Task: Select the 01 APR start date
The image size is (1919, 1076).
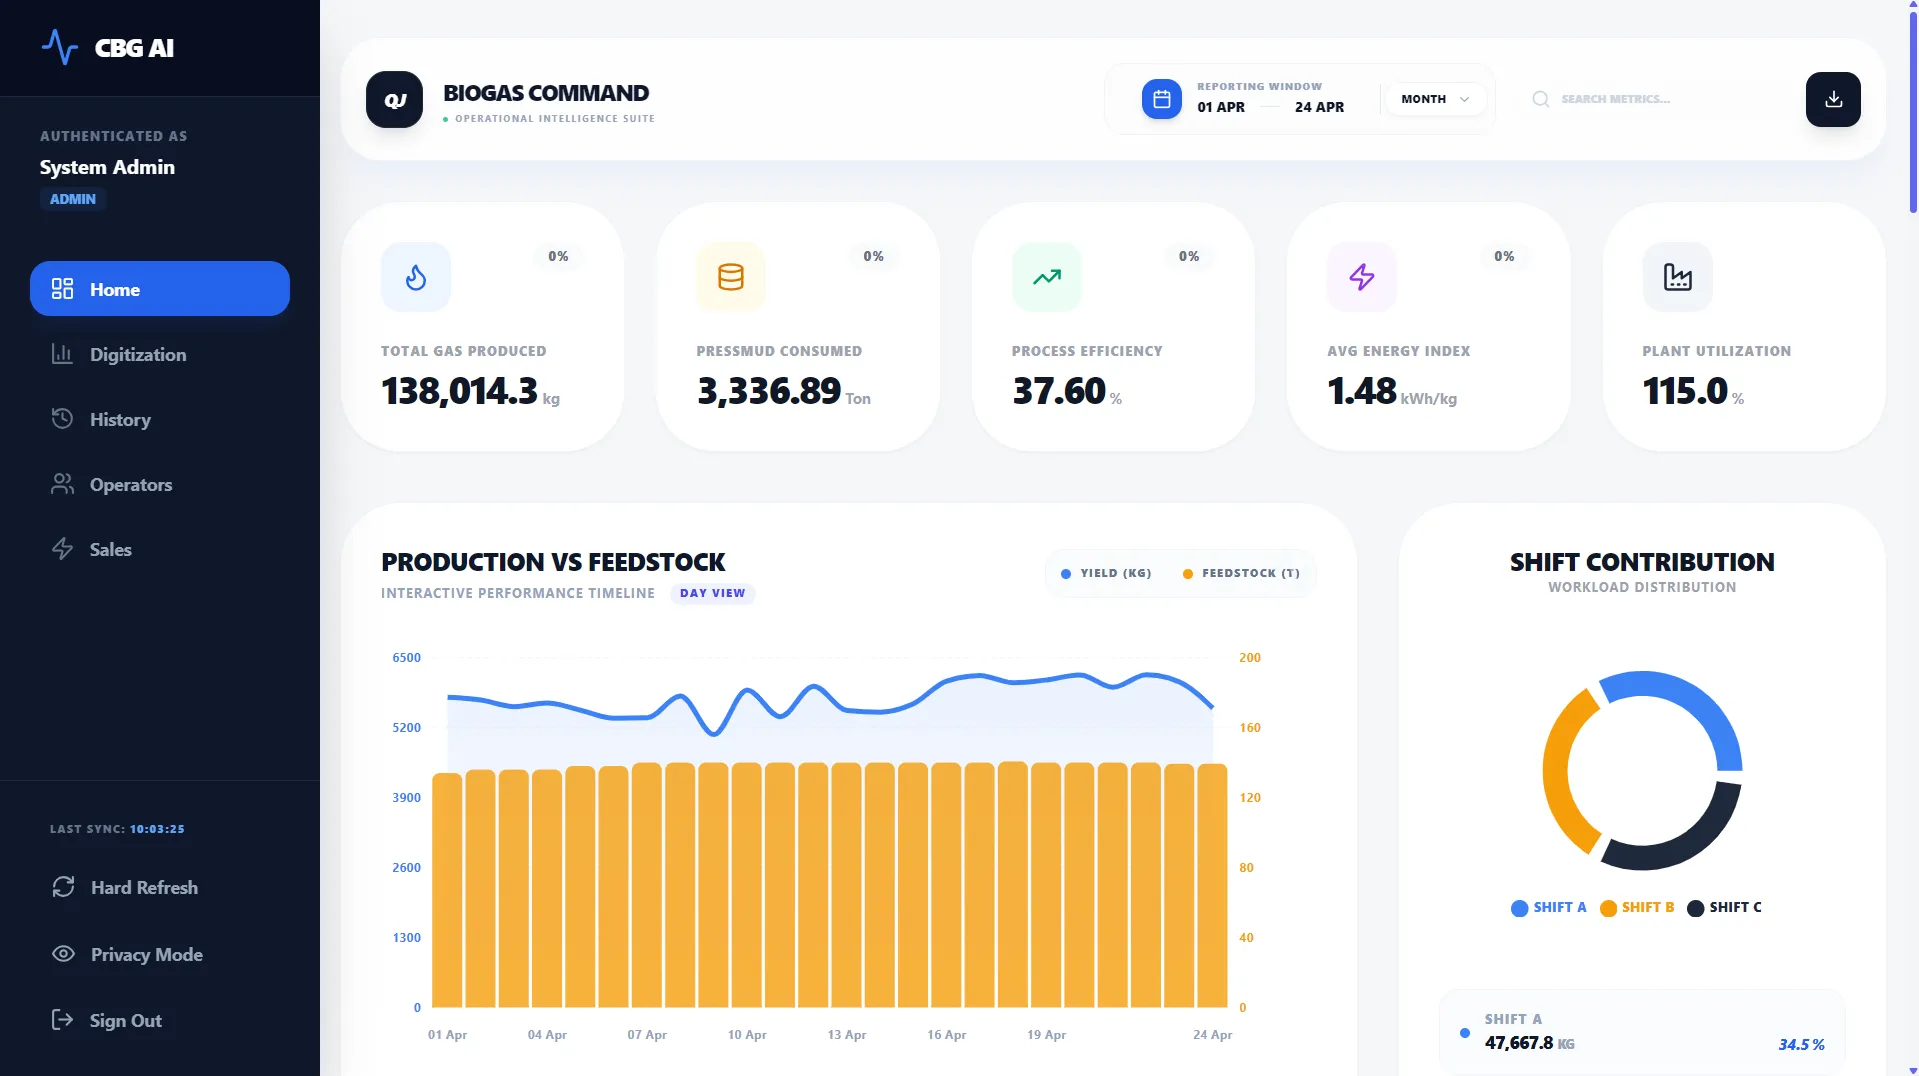Action: (x=1221, y=107)
